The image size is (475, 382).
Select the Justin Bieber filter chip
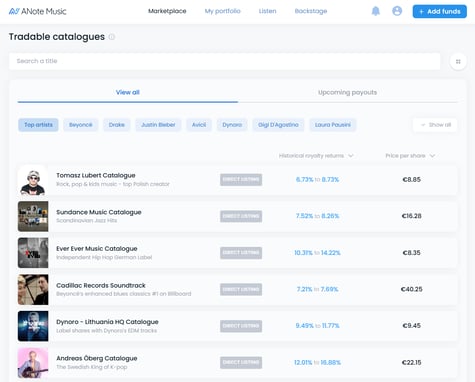pos(158,125)
